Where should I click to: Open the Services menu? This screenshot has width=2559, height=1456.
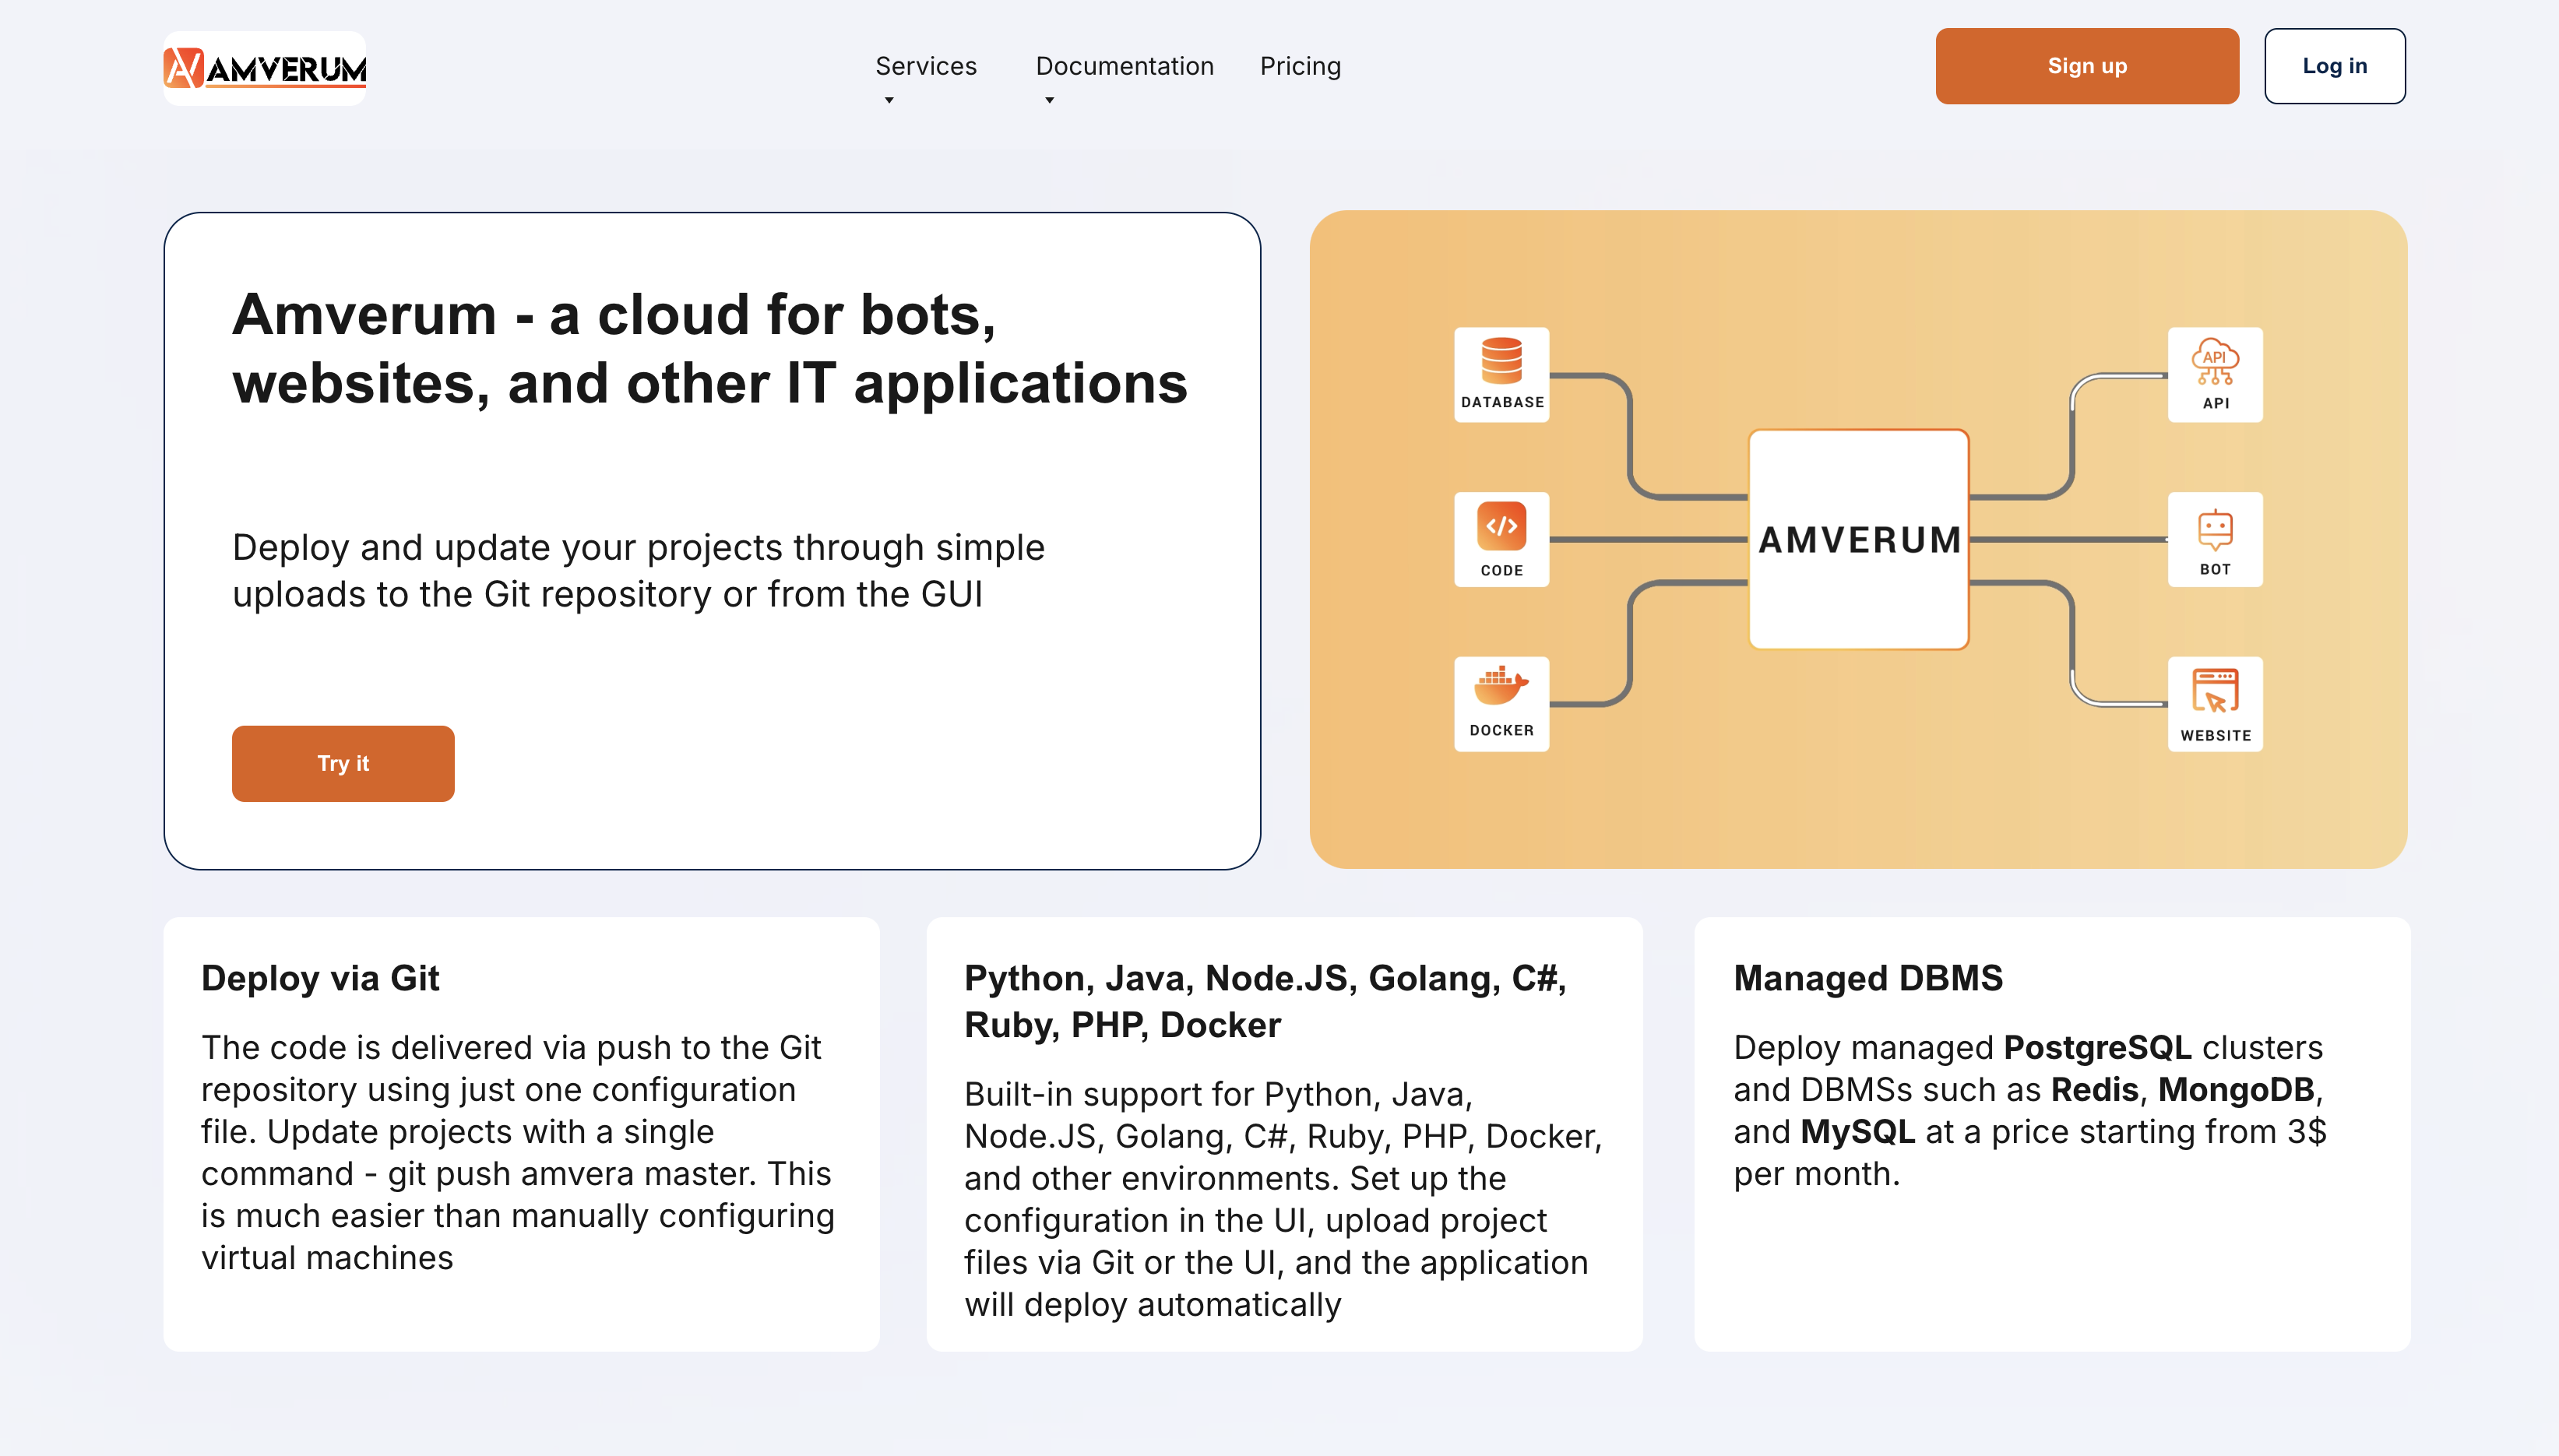tap(926, 66)
